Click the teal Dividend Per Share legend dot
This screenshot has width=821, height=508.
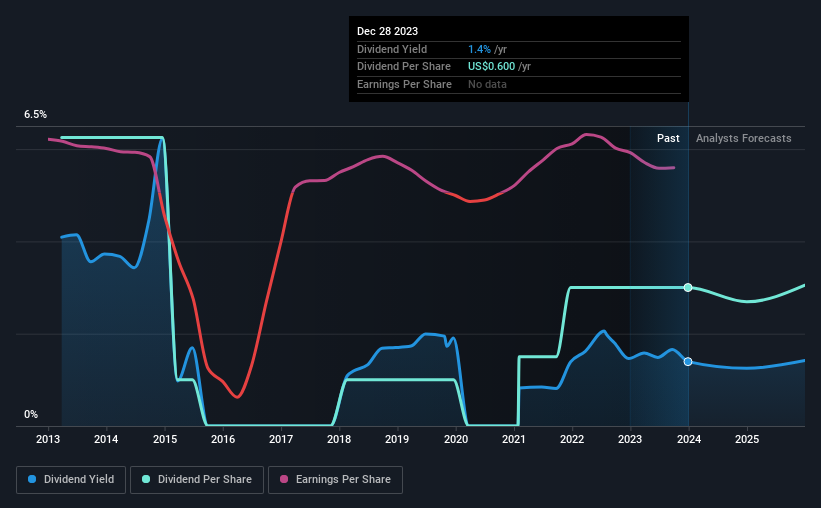coord(146,479)
